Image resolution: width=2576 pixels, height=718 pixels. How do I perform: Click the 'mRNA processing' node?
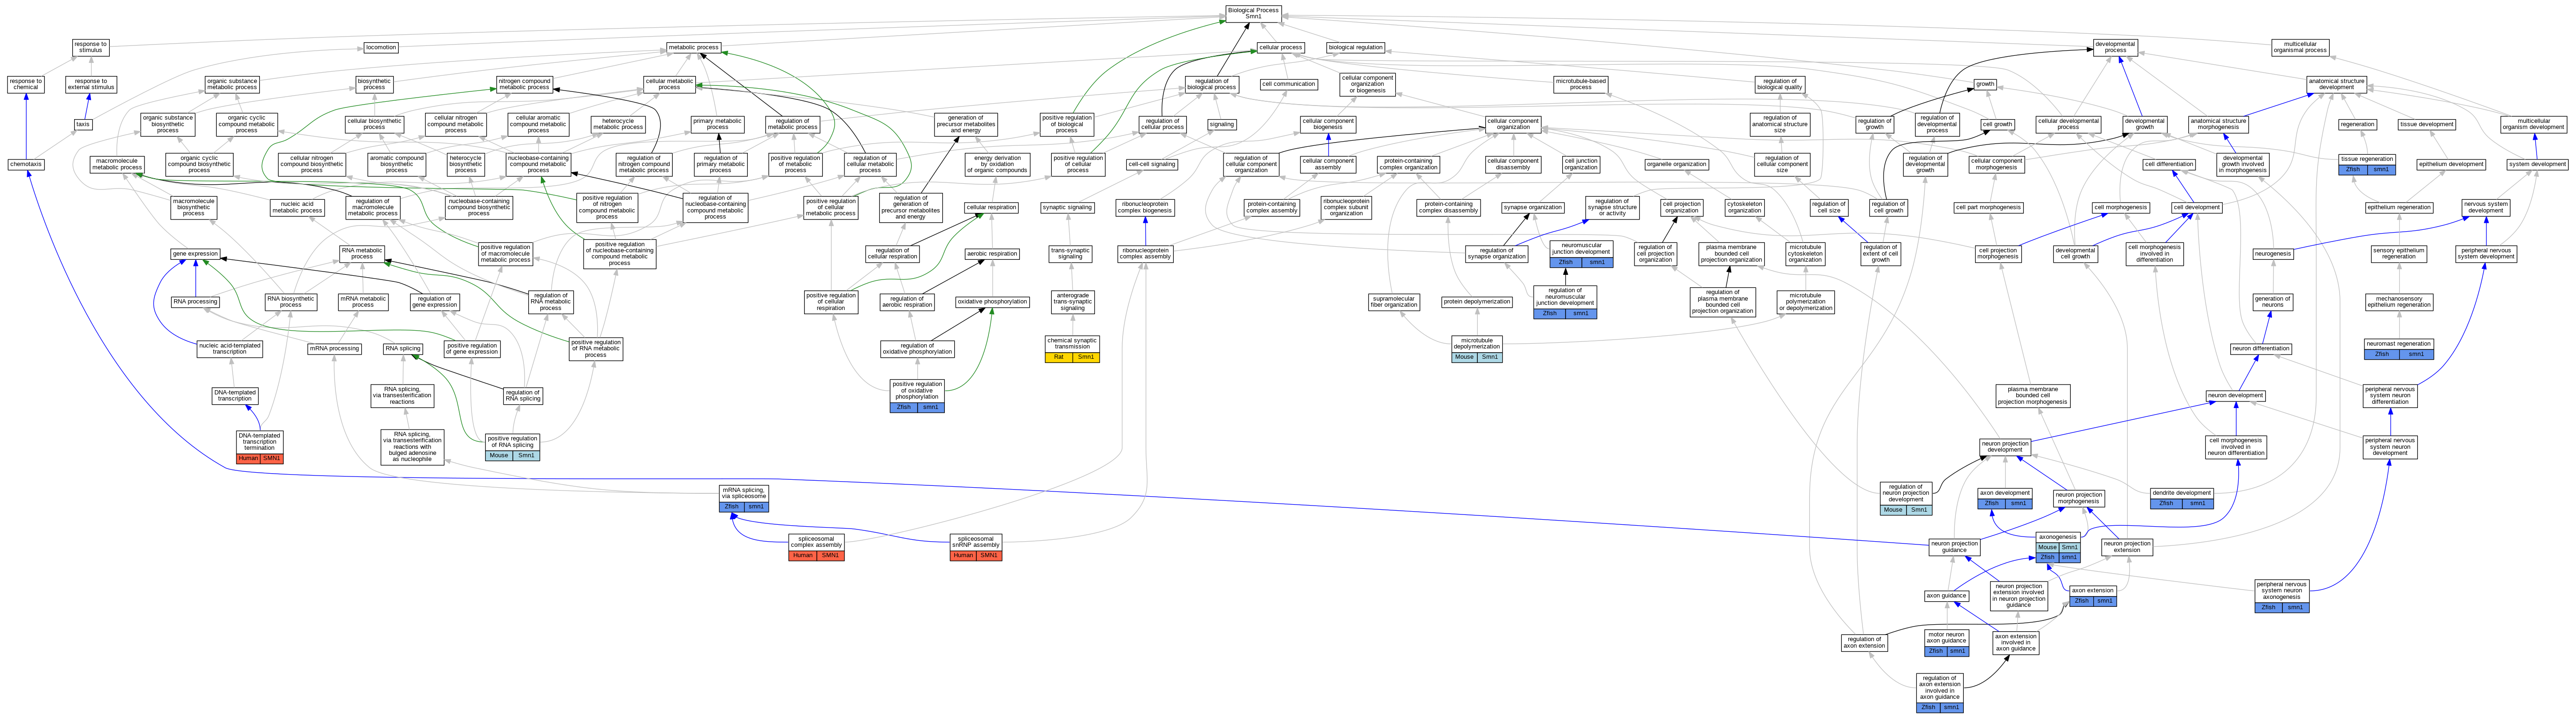click(334, 348)
